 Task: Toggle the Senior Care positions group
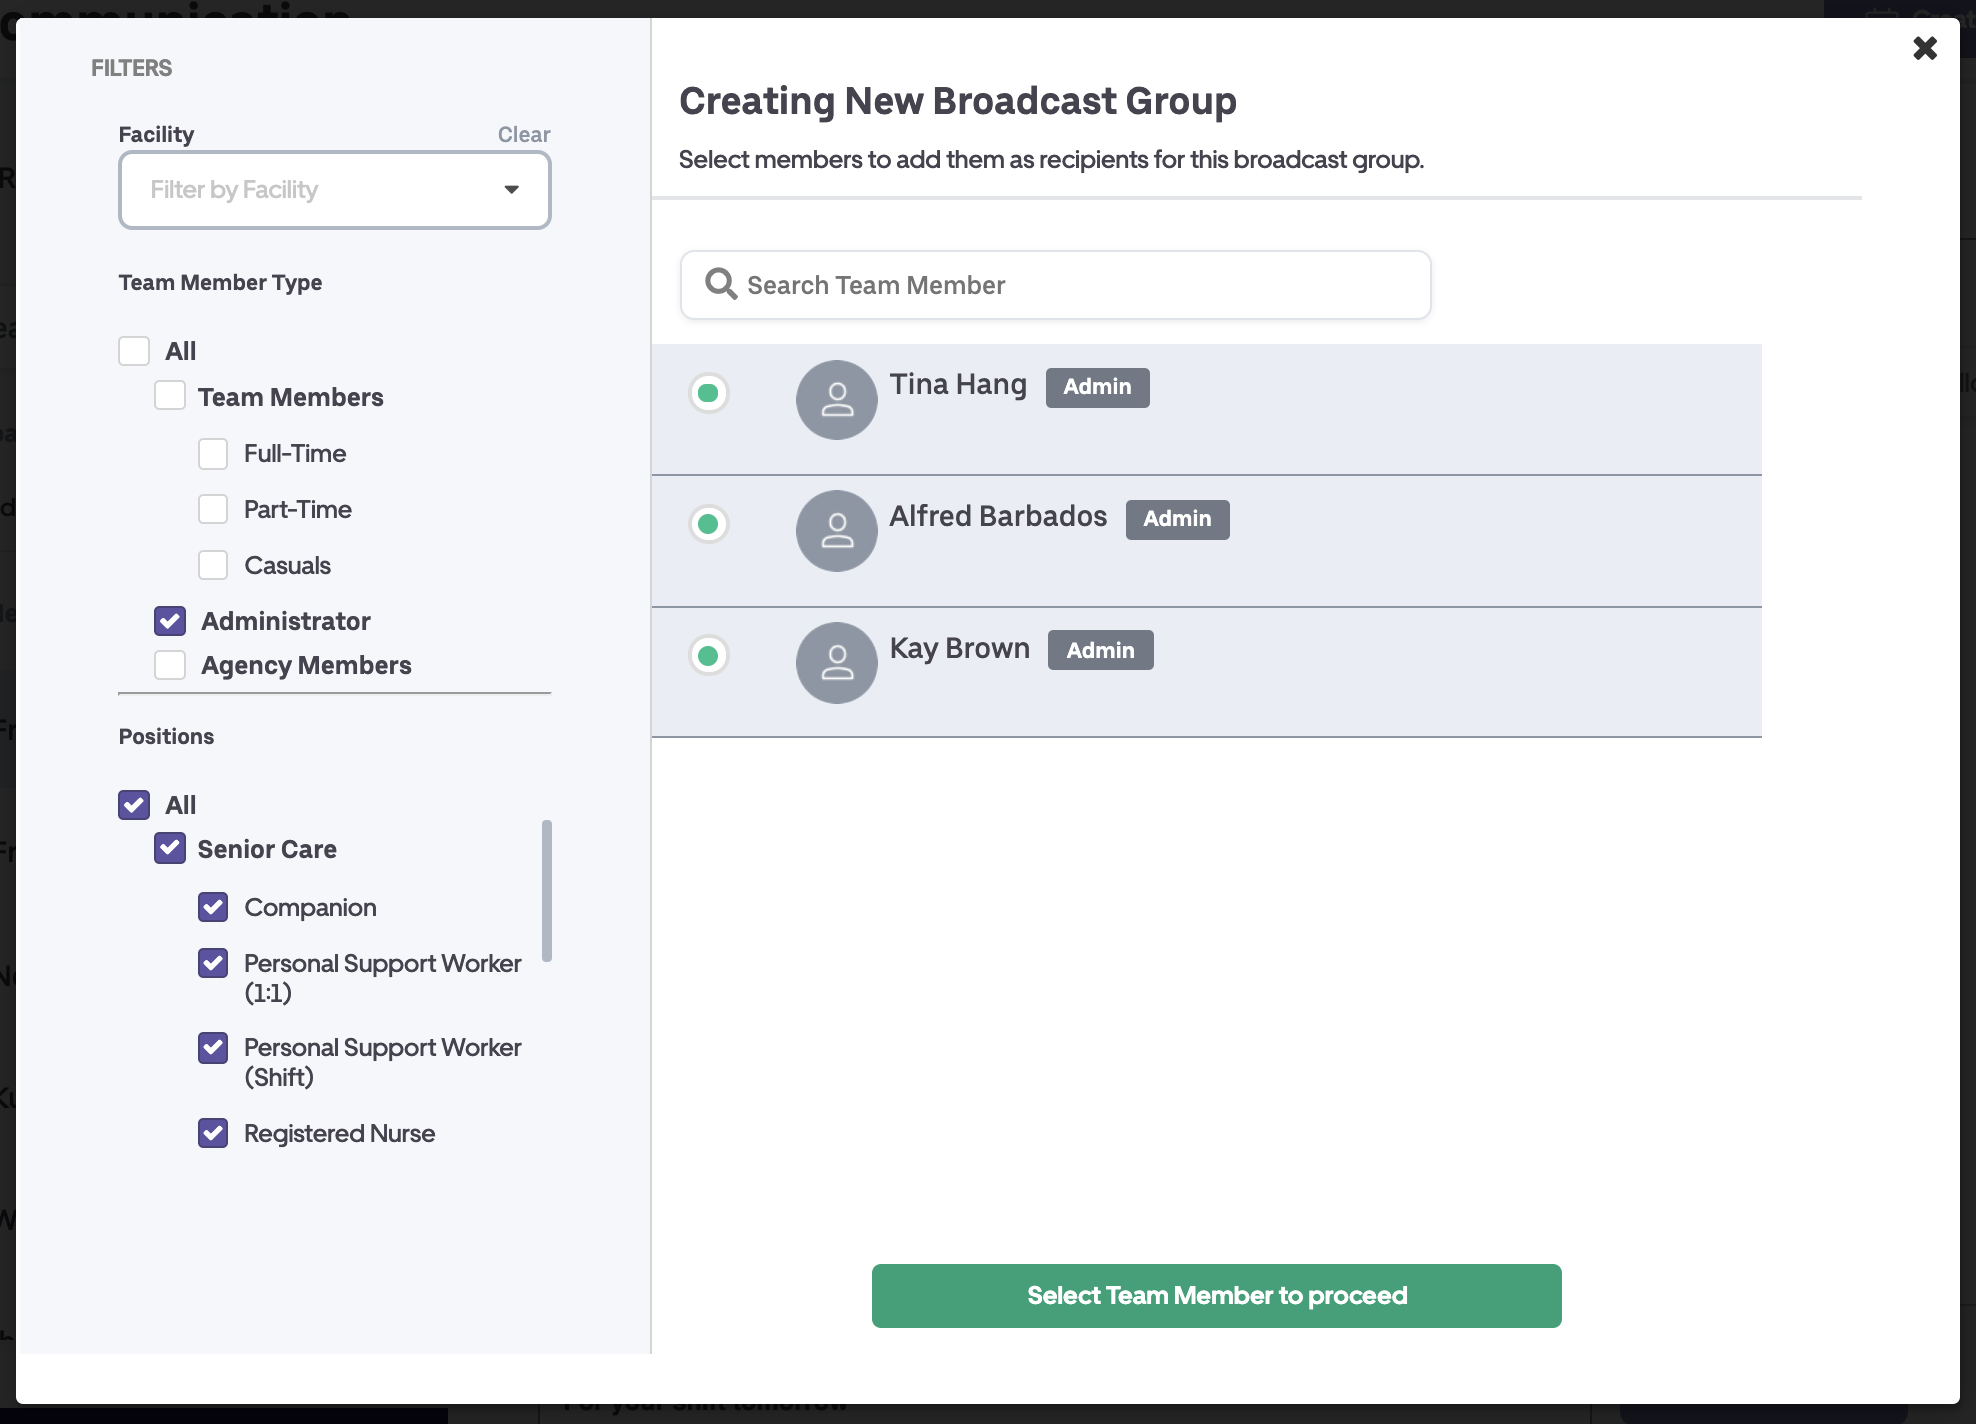(x=170, y=849)
